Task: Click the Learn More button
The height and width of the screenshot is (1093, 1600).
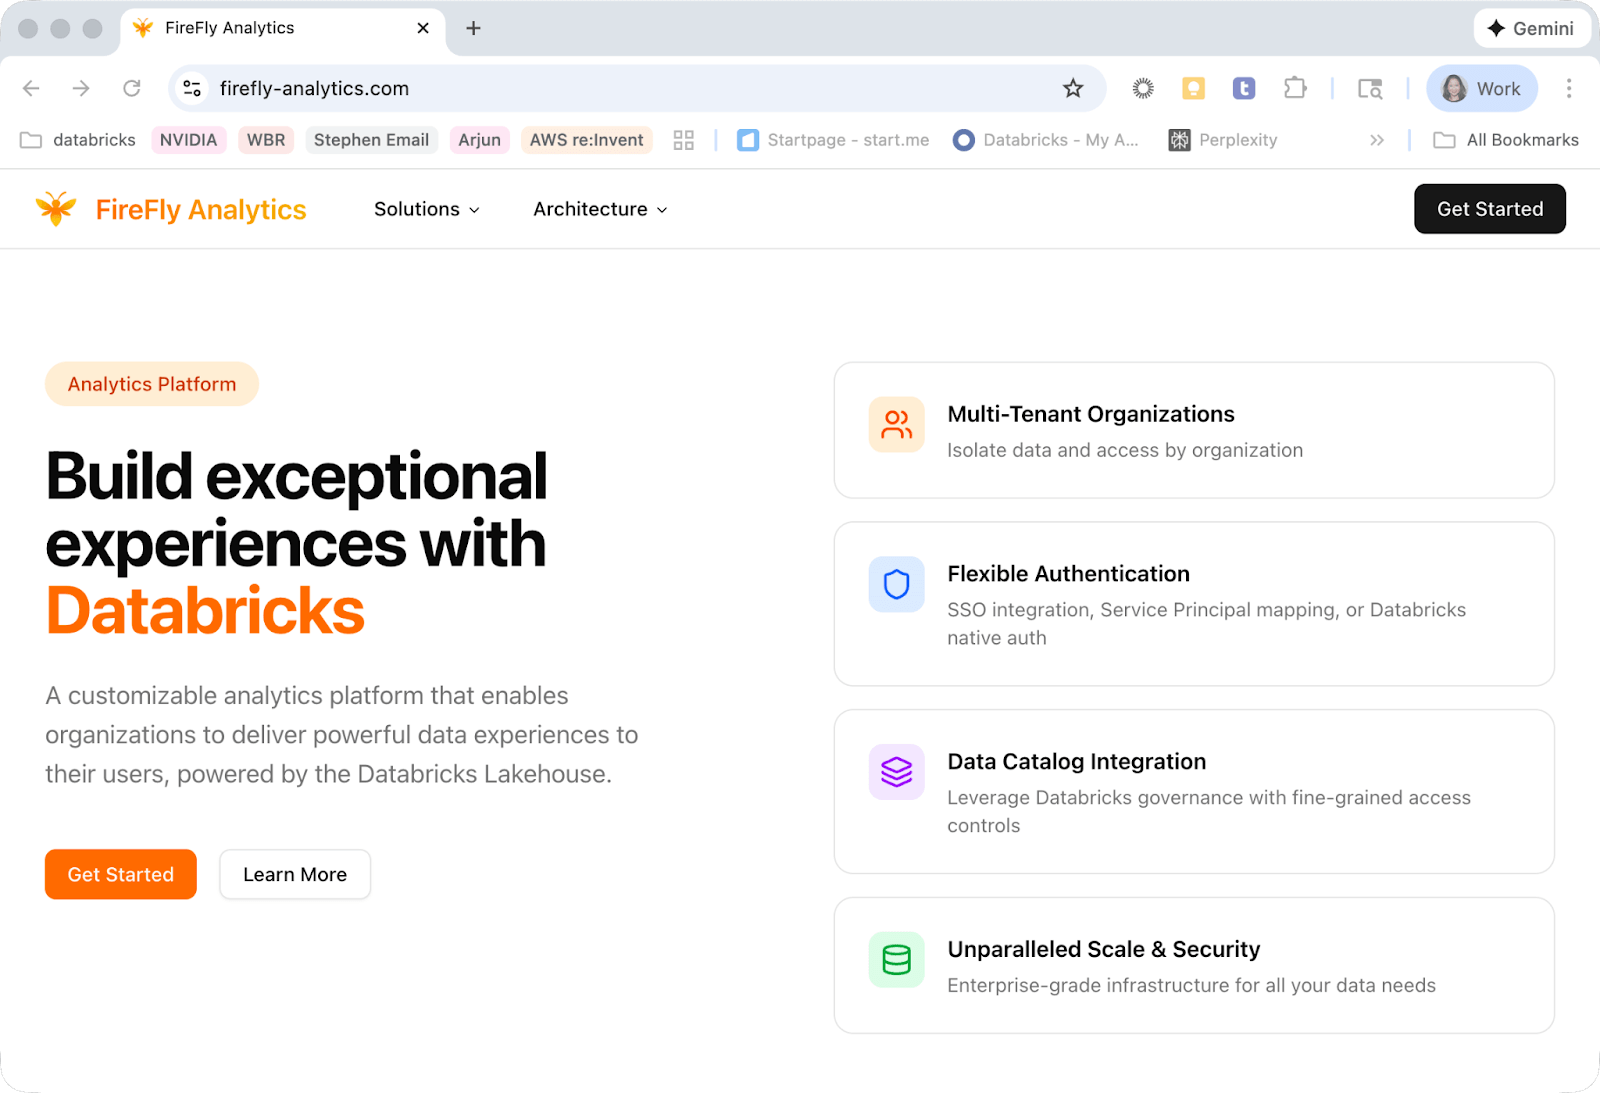Action: (295, 875)
